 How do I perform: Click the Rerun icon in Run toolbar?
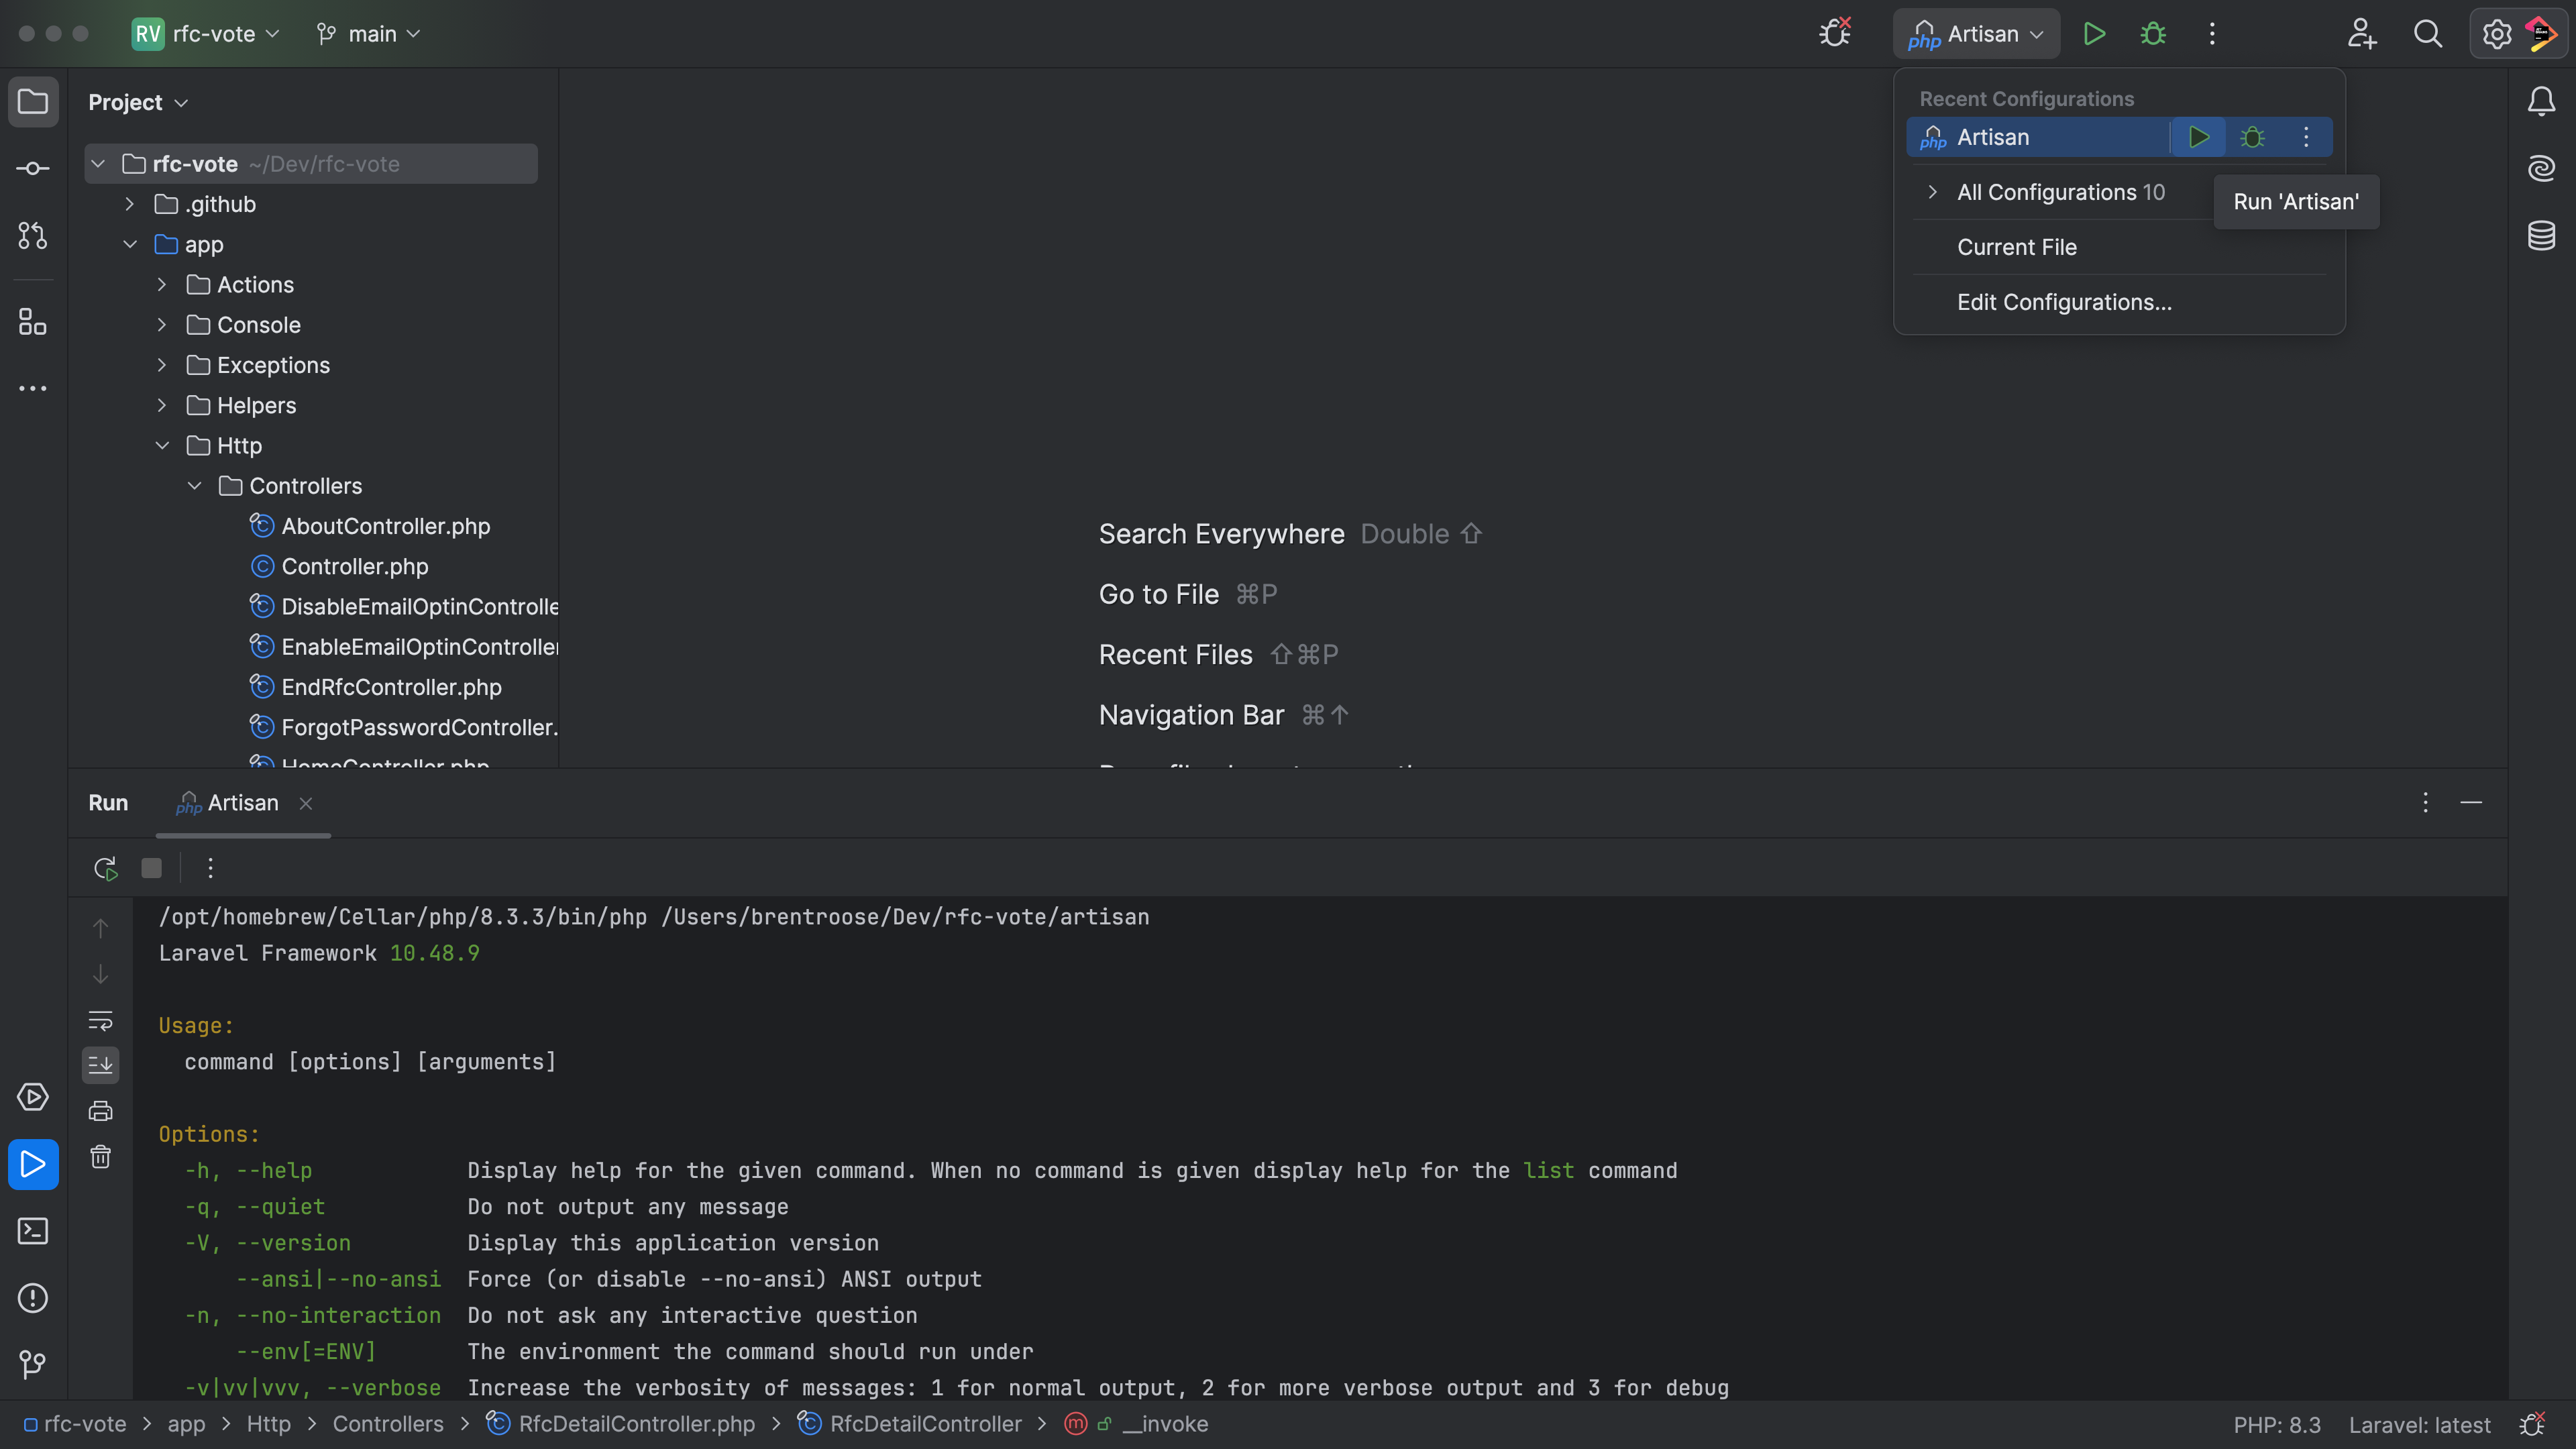coord(105,868)
